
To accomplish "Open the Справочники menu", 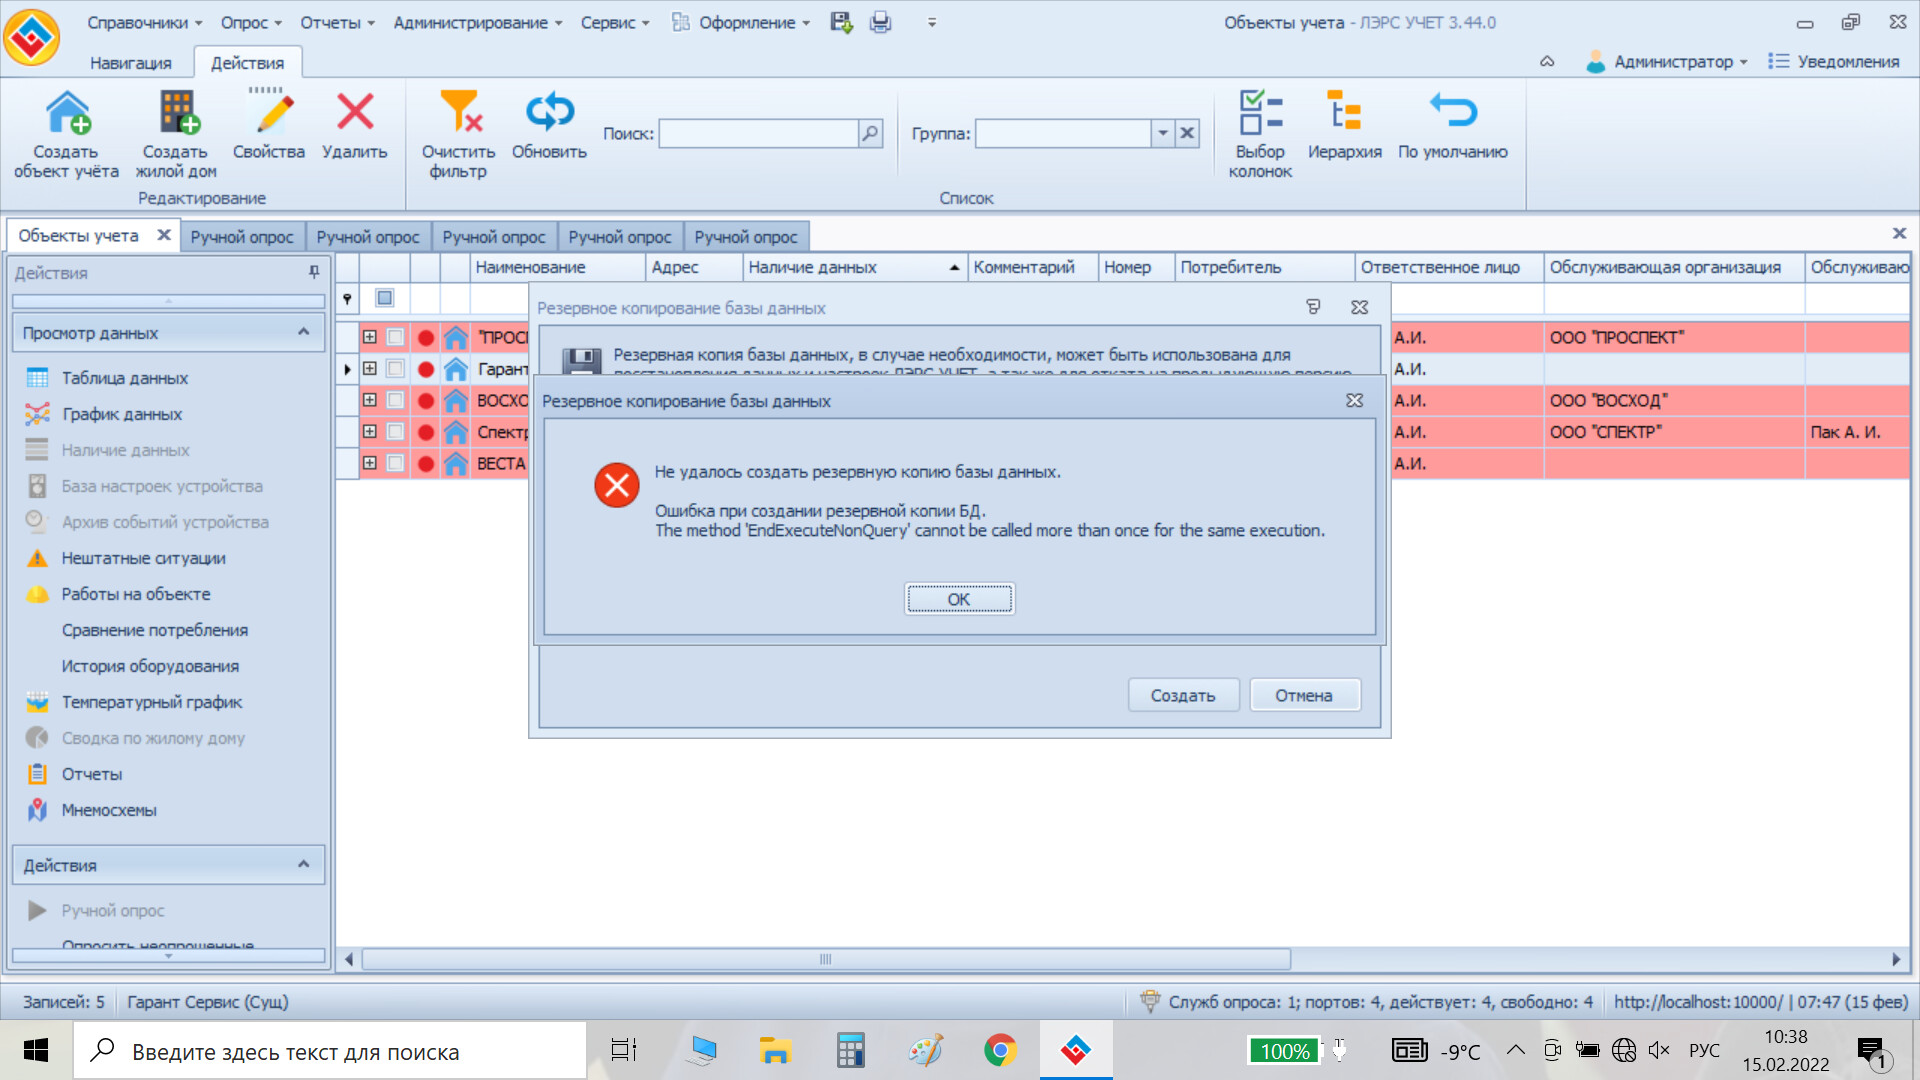I will click(144, 22).
